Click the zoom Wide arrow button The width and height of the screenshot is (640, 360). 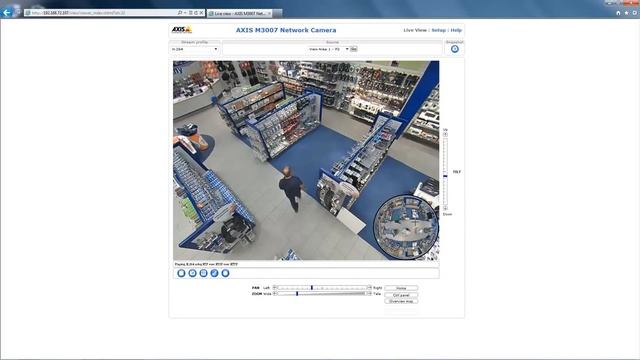click(275, 293)
